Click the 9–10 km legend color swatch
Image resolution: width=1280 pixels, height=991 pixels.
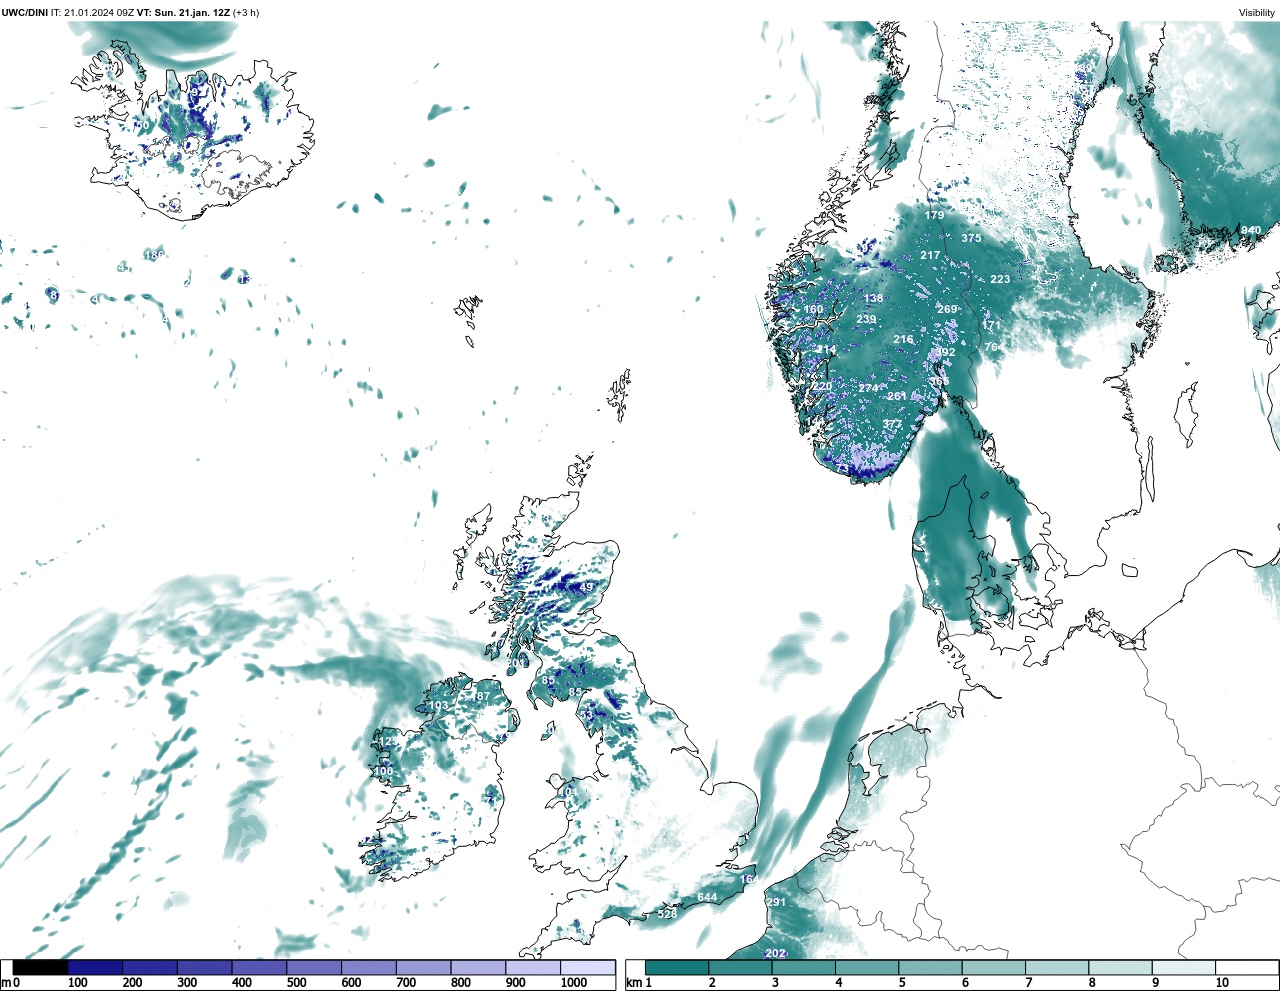(x=1183, y=968)
